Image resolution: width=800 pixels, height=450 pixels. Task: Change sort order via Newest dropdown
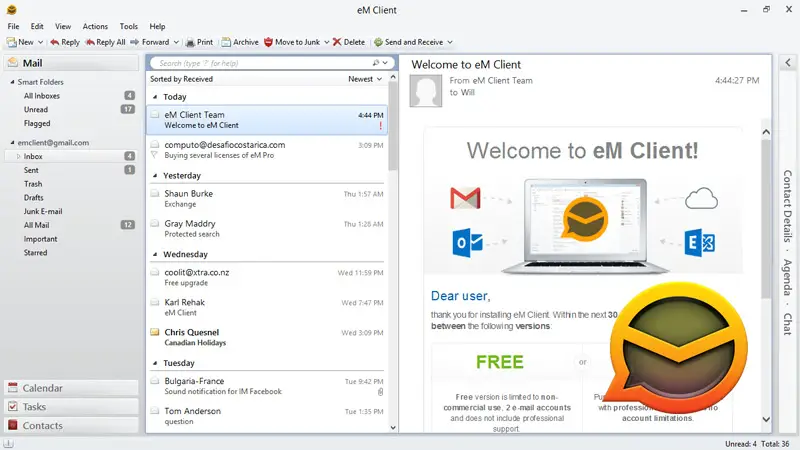coord(365,79)
